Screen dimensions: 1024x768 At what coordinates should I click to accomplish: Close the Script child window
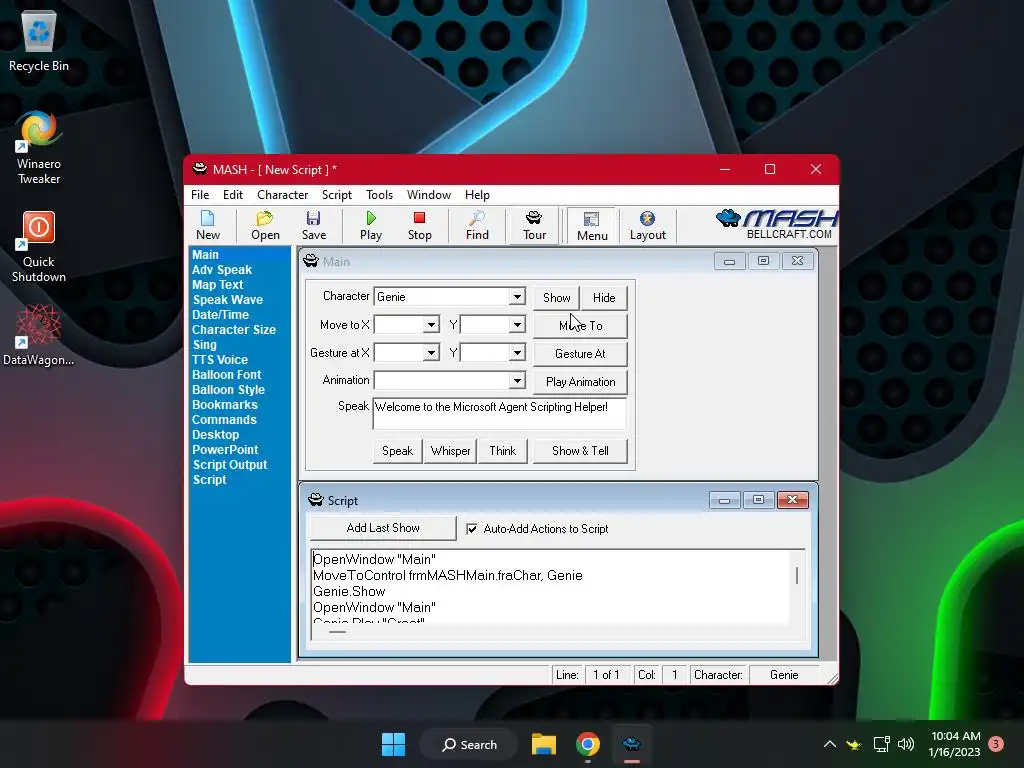pyautogui.click(x=793, y=500)
